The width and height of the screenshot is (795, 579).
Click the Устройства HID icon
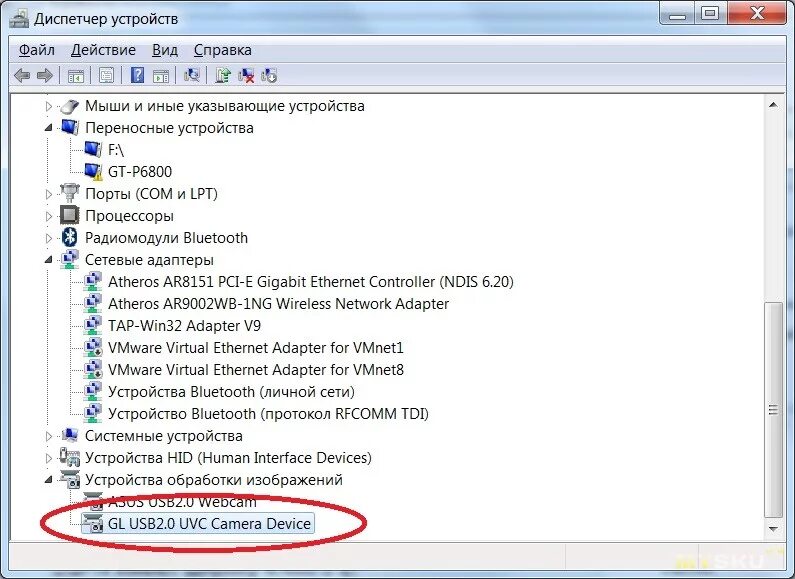click(x=69, y=457)
